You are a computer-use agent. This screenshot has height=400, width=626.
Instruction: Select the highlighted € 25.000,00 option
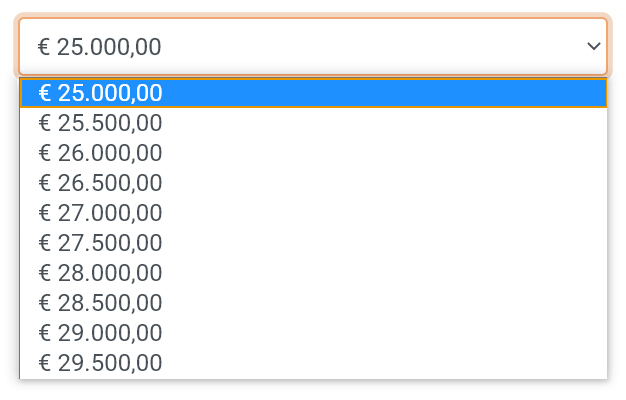[x=313, y=93]
